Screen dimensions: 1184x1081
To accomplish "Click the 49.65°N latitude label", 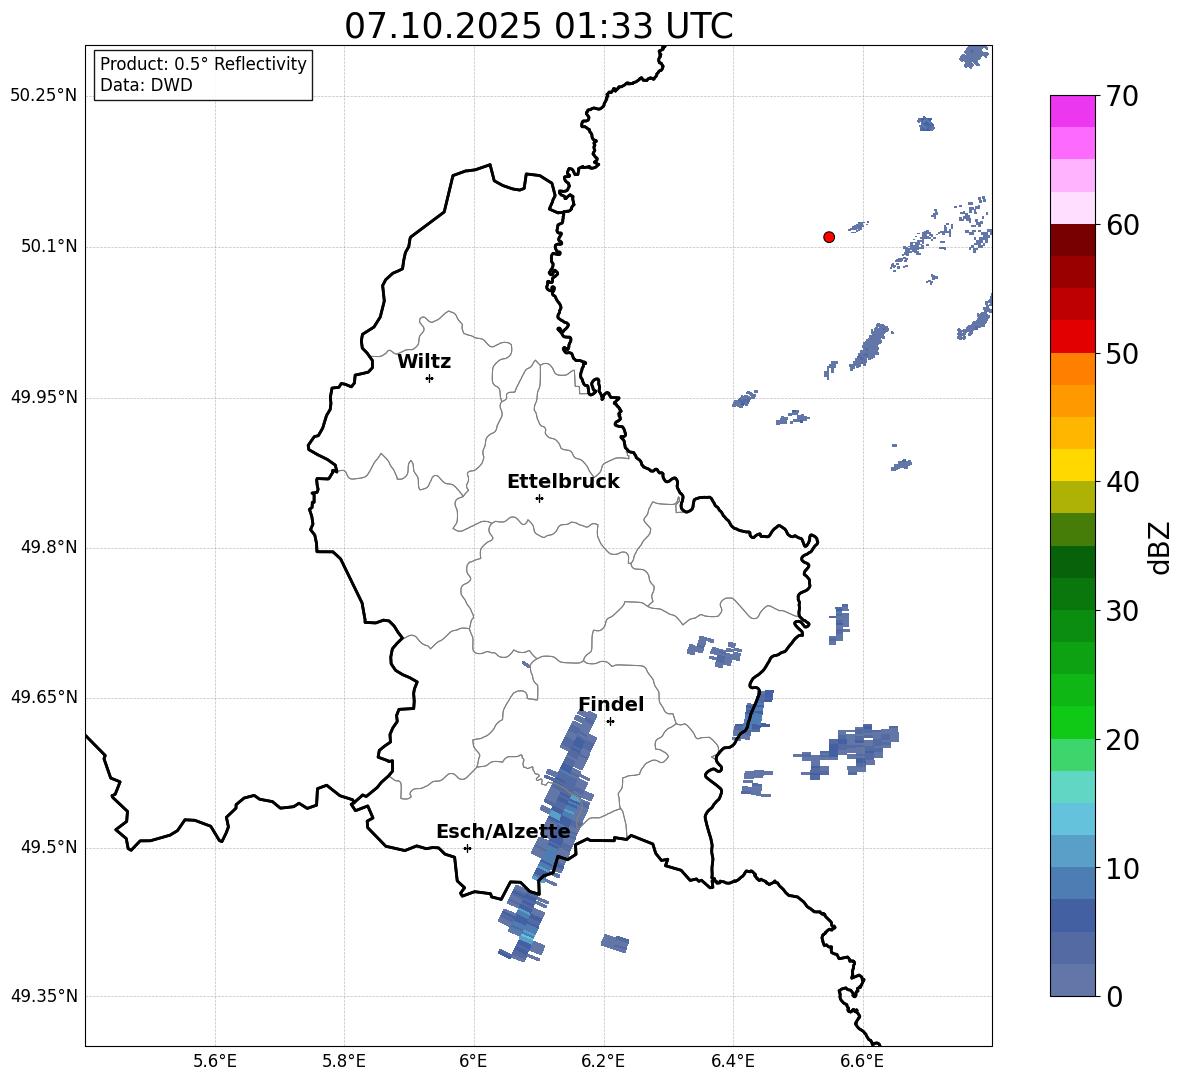I will pos(44,697).
